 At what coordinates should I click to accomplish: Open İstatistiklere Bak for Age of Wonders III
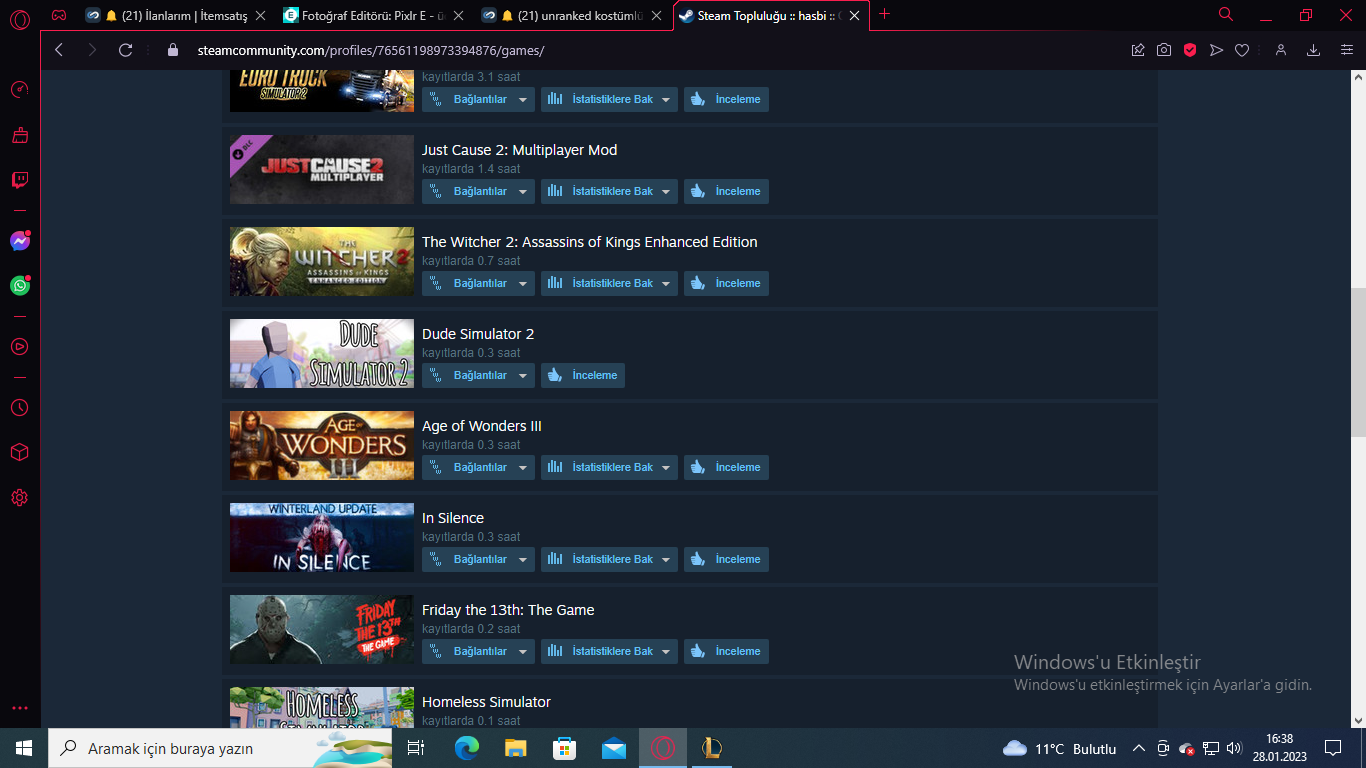pyautogui.click(x=609, y=467)
